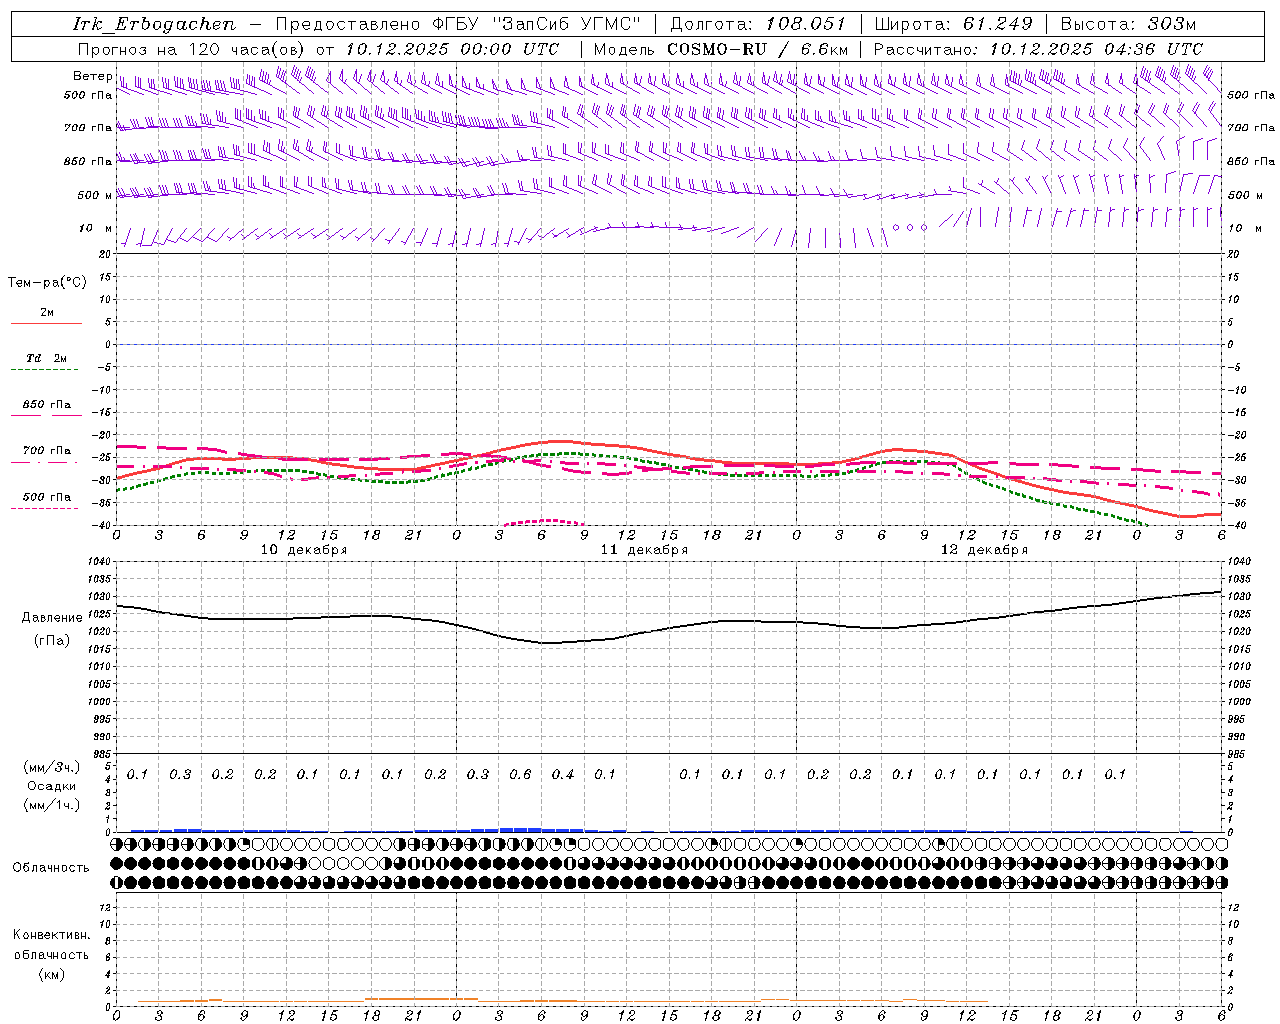Select the model name "COSMO-RU / 6.6км"
Viewport: 1280px width, 1024px height.
758,49
